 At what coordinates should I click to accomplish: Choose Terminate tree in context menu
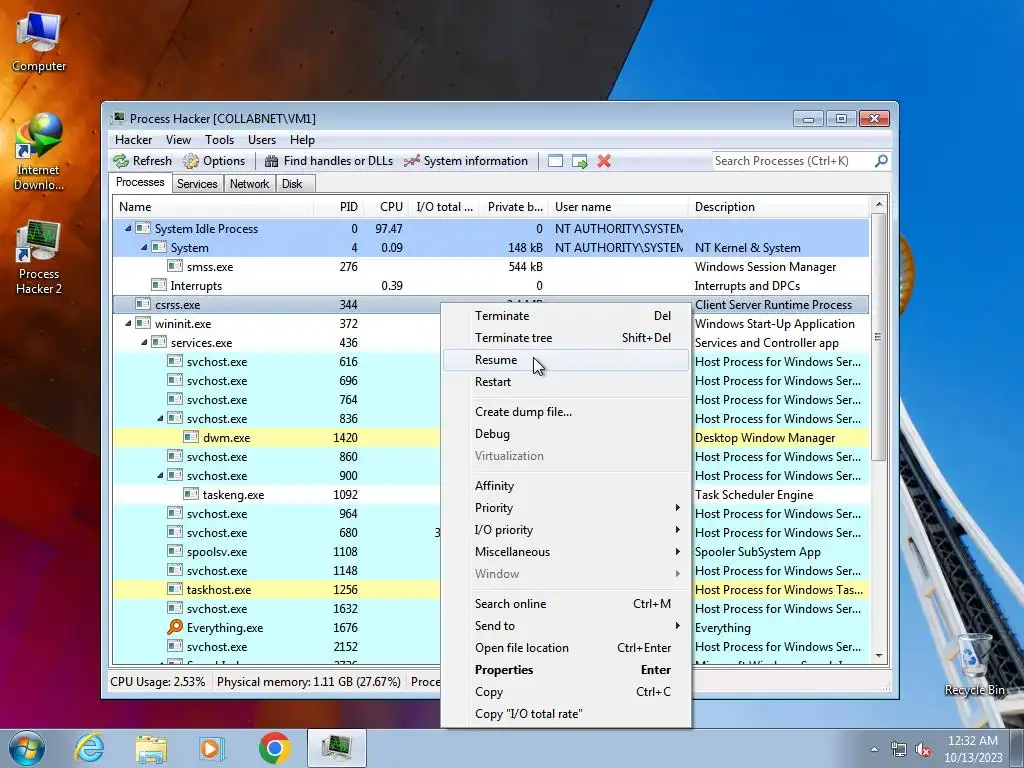point(566,338)
